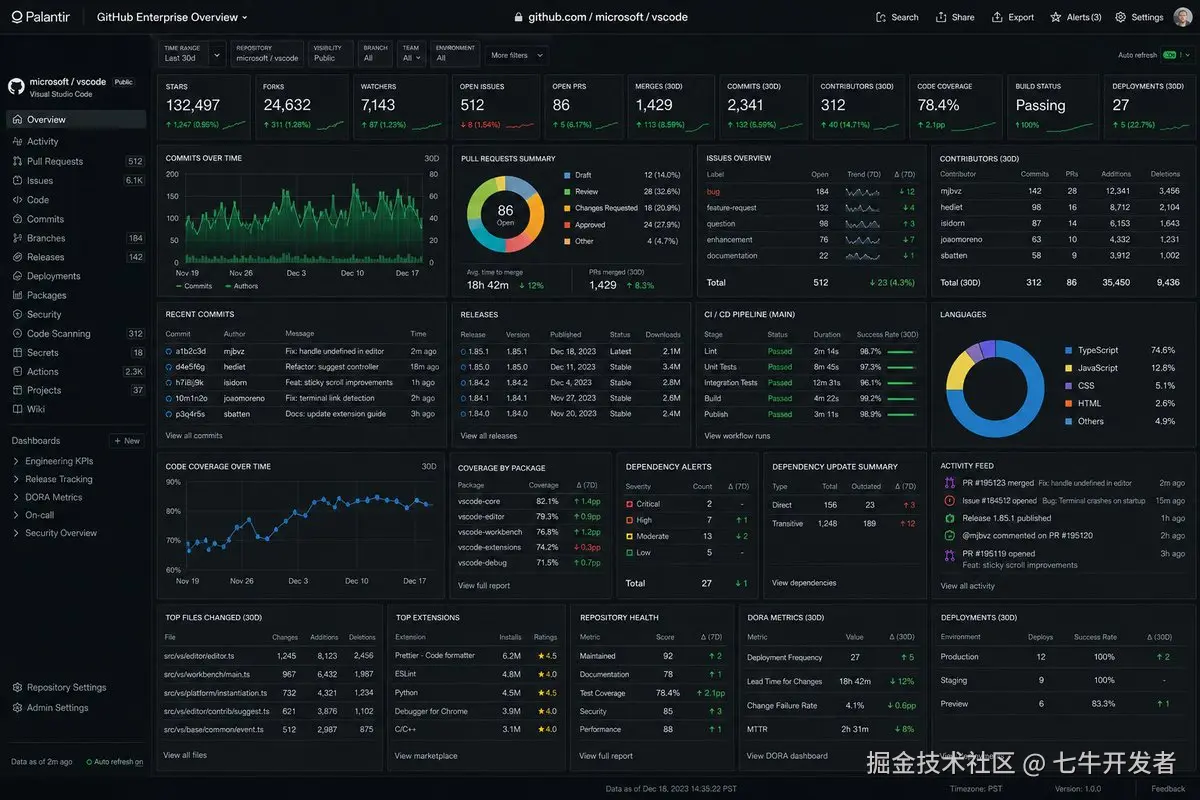Click the Pull Requests icon in sidebar

coord(17,161)
